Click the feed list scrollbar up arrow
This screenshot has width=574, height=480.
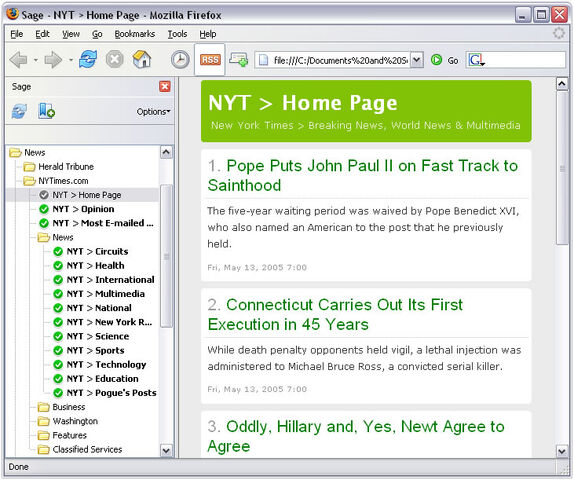[166, 152]
